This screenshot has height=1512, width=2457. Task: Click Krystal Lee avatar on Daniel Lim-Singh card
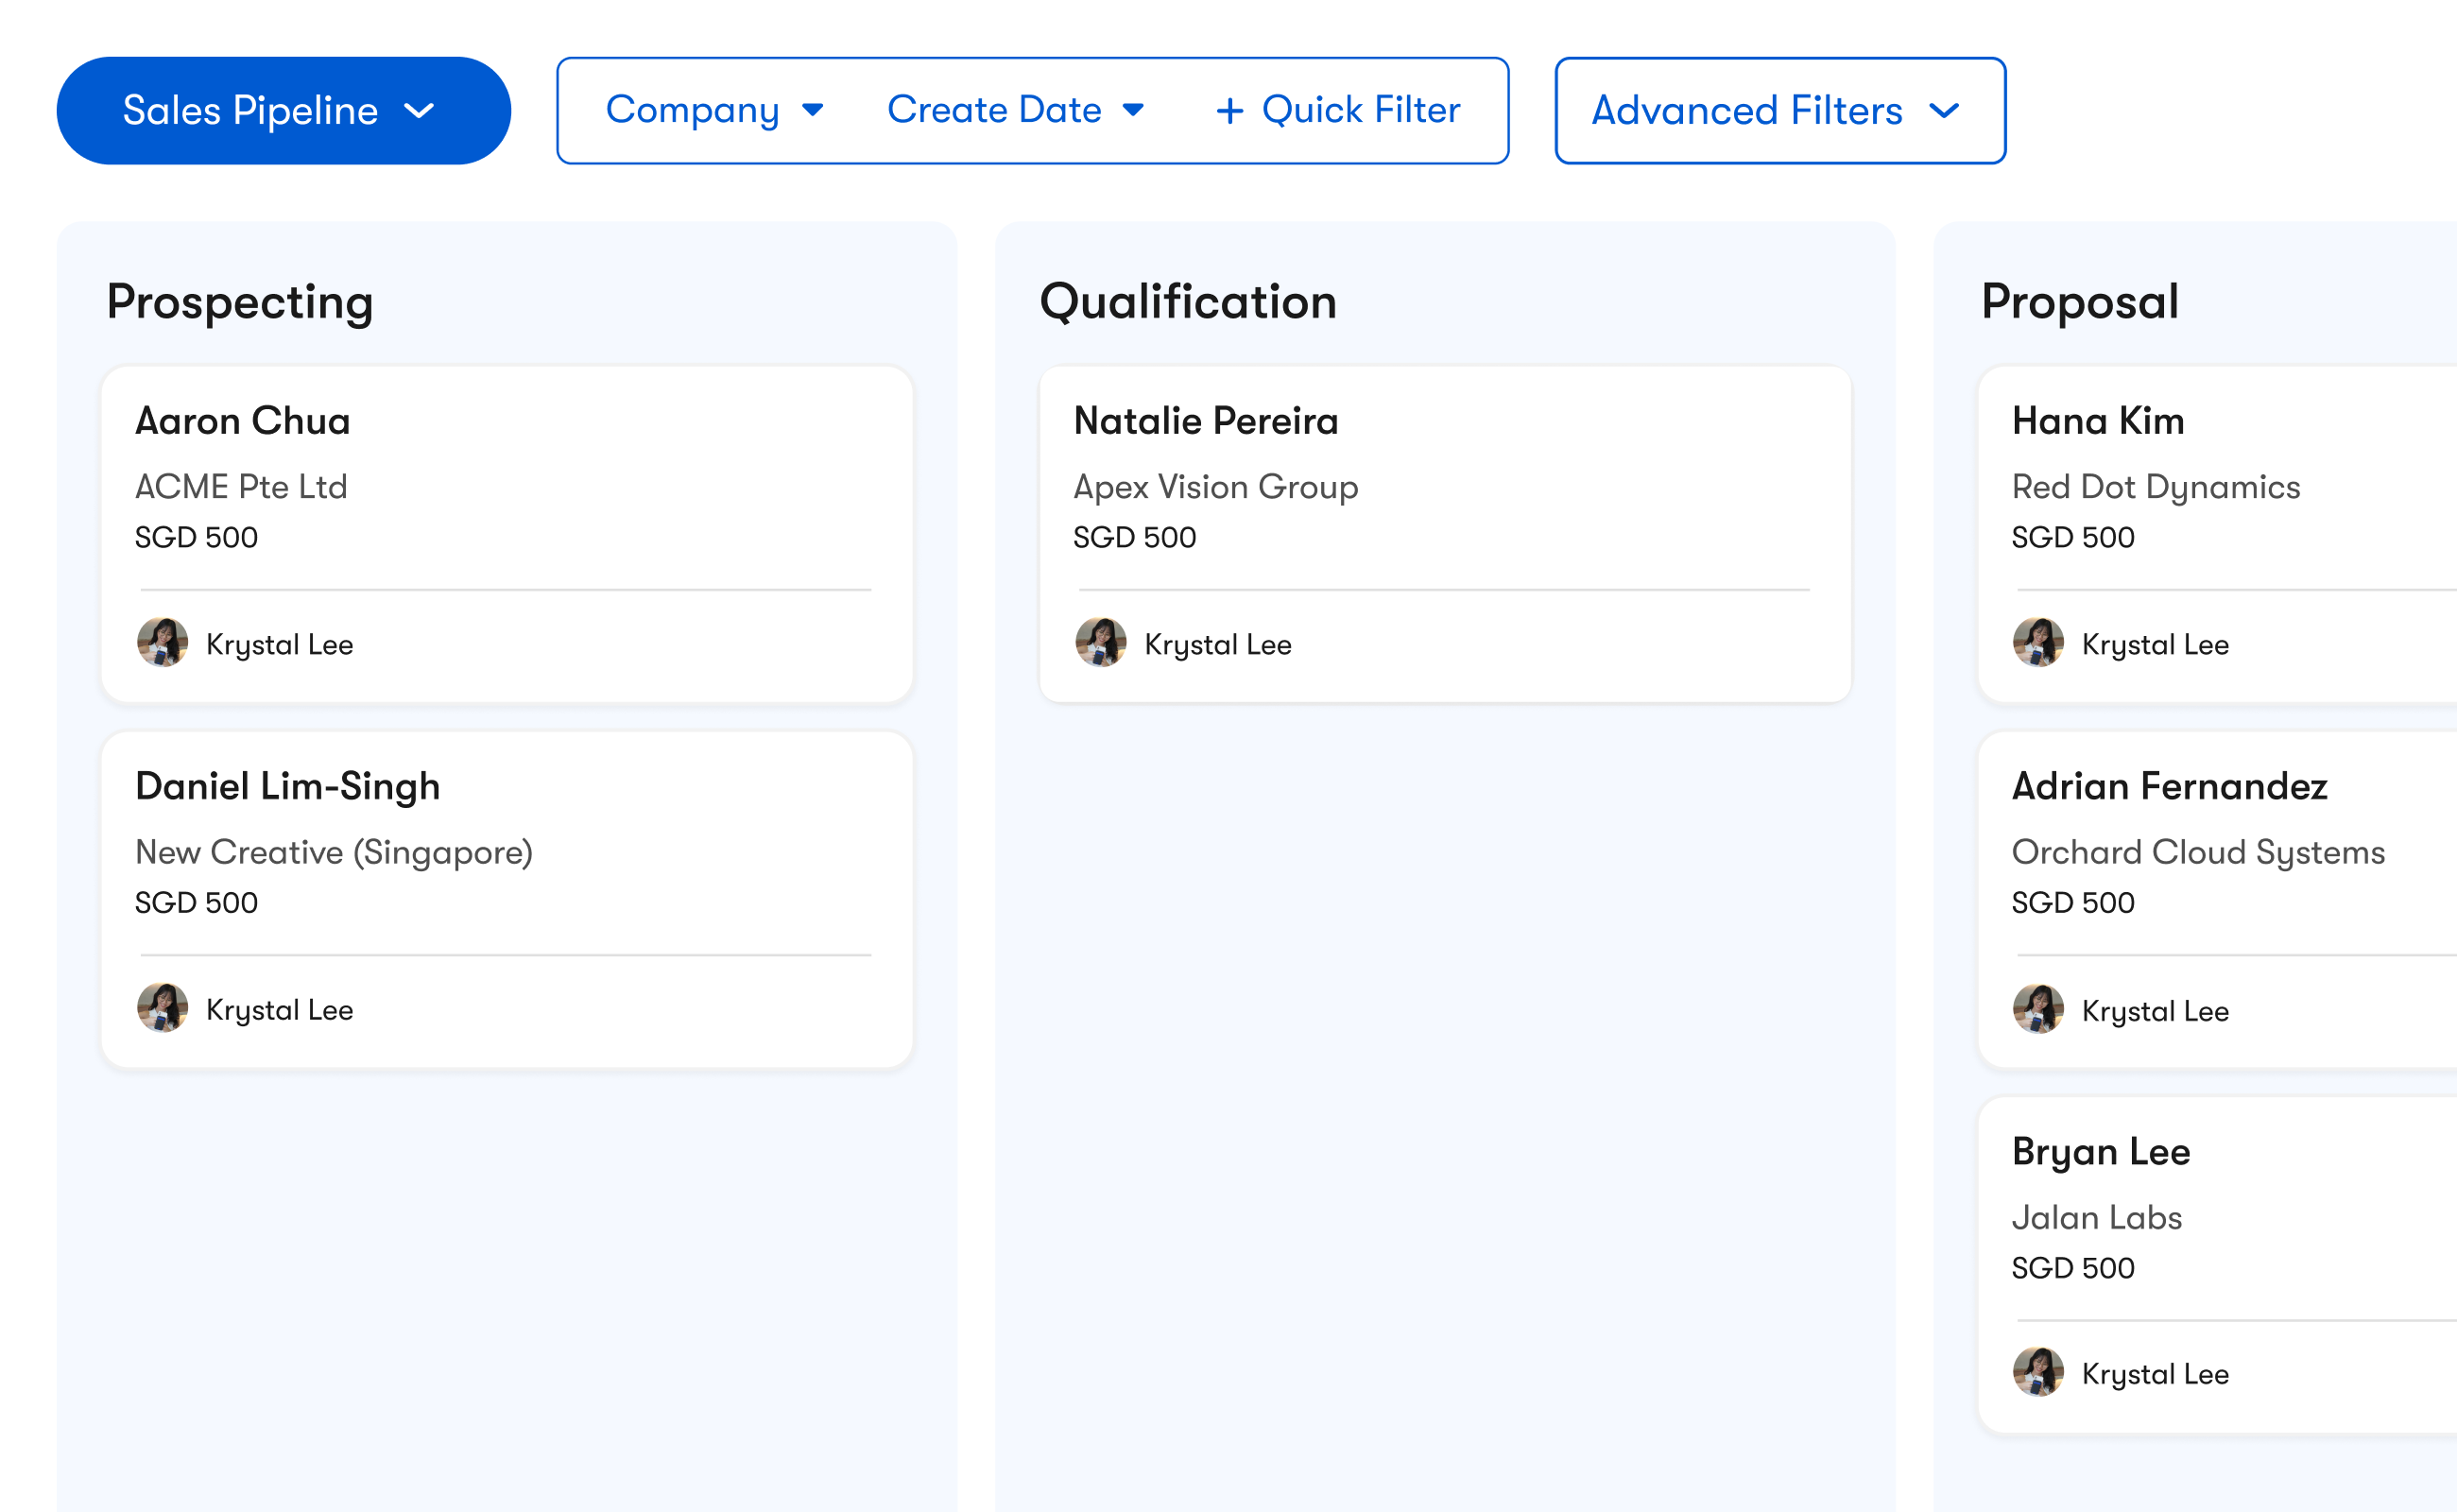[x=162, y=1008]
